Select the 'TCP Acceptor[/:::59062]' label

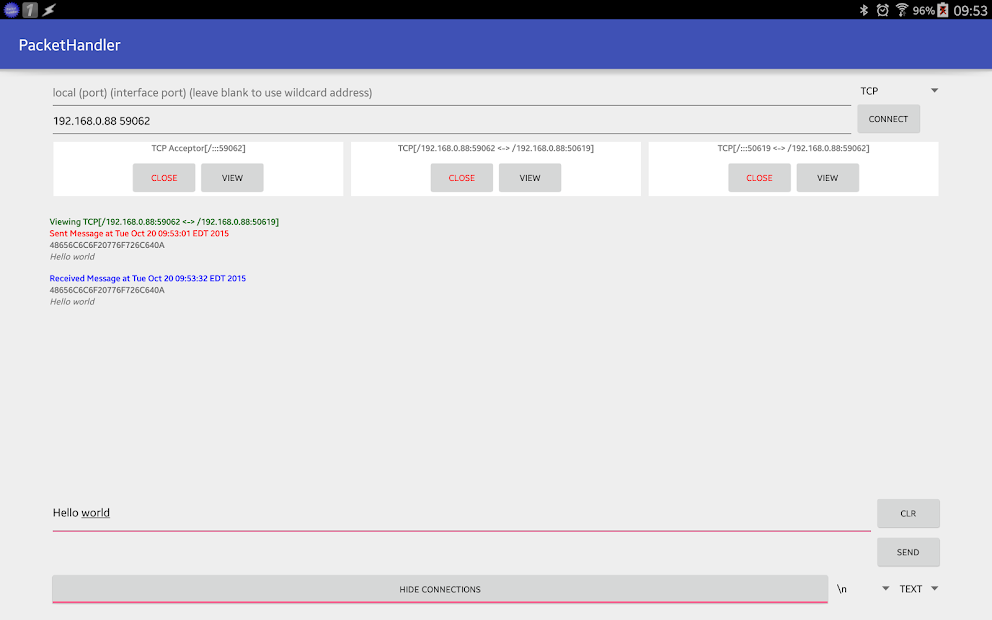[198, 148]
